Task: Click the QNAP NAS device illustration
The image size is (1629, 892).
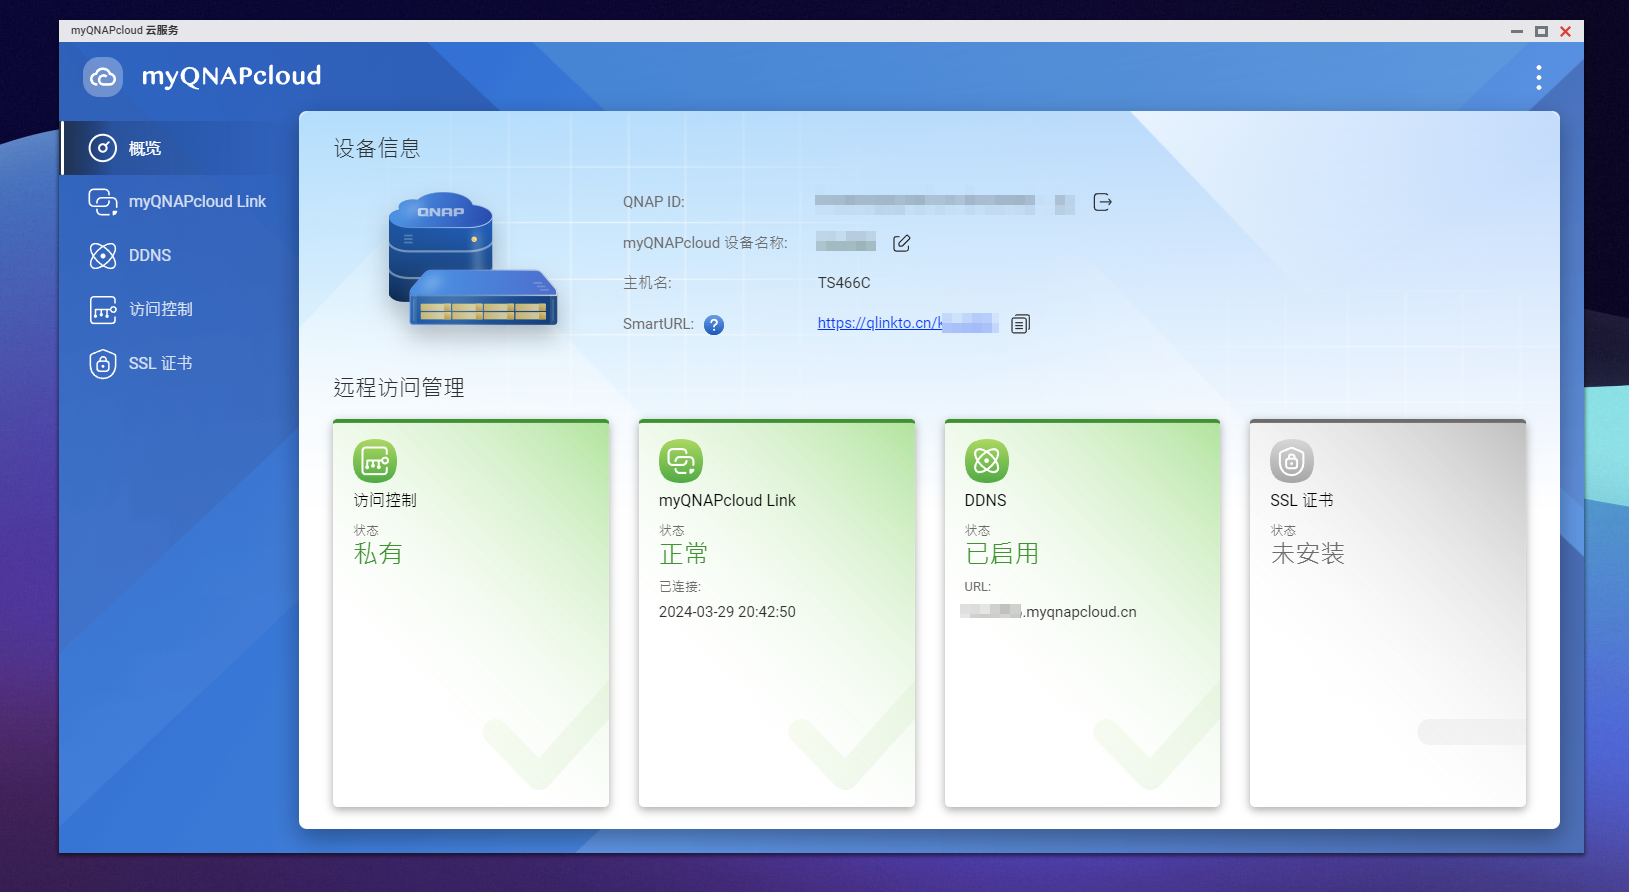Action: [472, 260]
